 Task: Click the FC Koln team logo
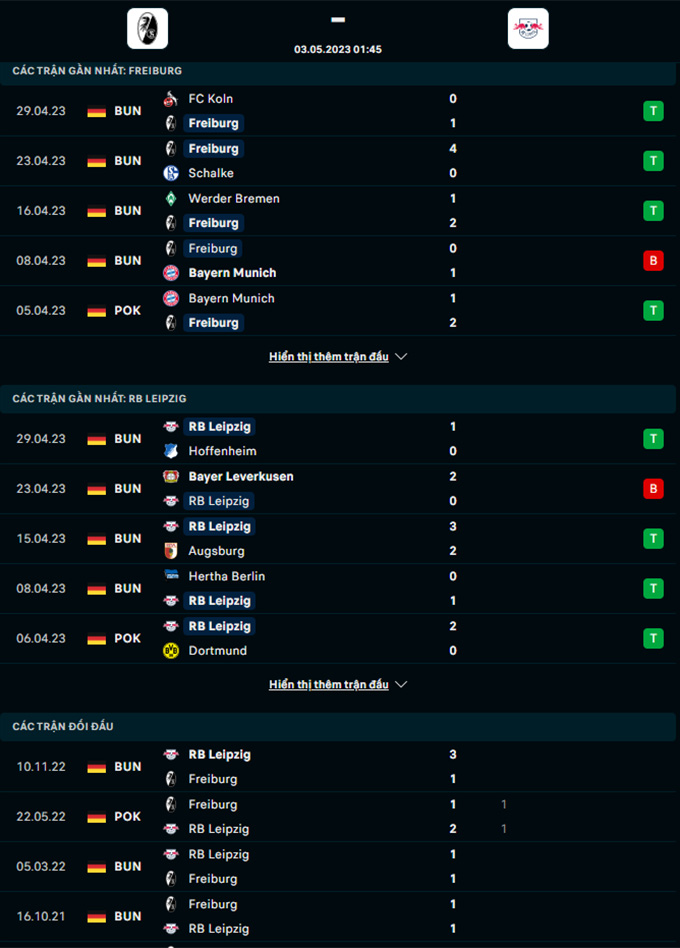pyautogui.click(x=171, y=99)
